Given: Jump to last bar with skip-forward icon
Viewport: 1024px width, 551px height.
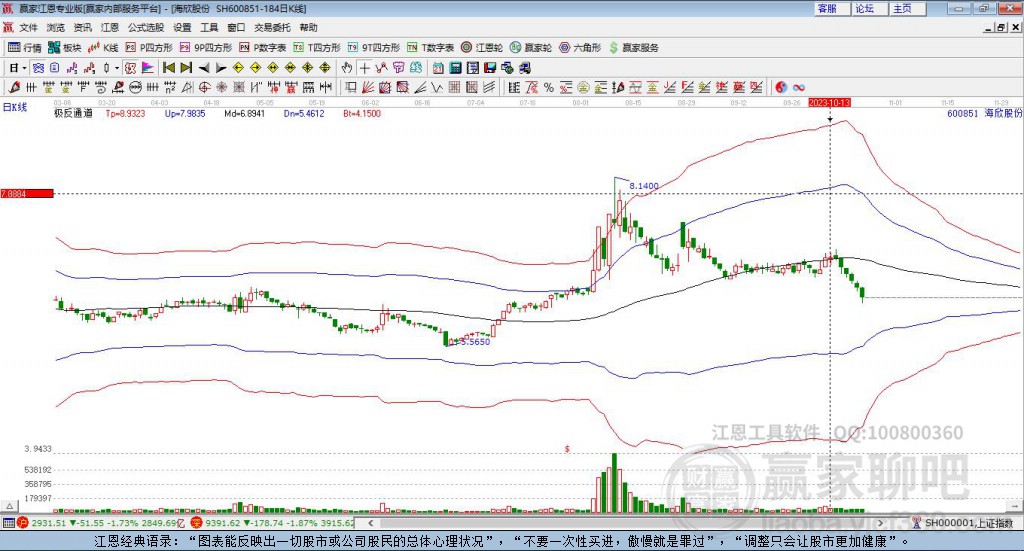Looking at the screenshot, I should (x=186, y=68).
